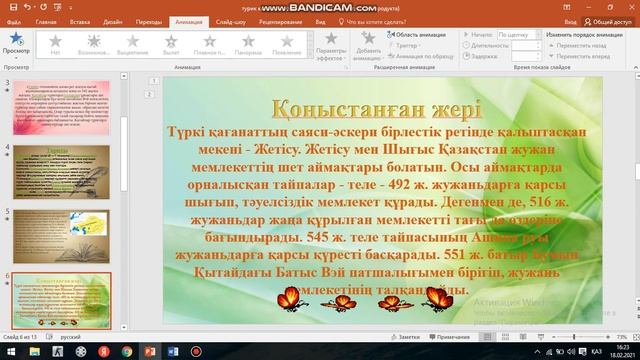The image size is (640, 360).
Task: Select the Панорама animation effect
Action: click(248, 44)
